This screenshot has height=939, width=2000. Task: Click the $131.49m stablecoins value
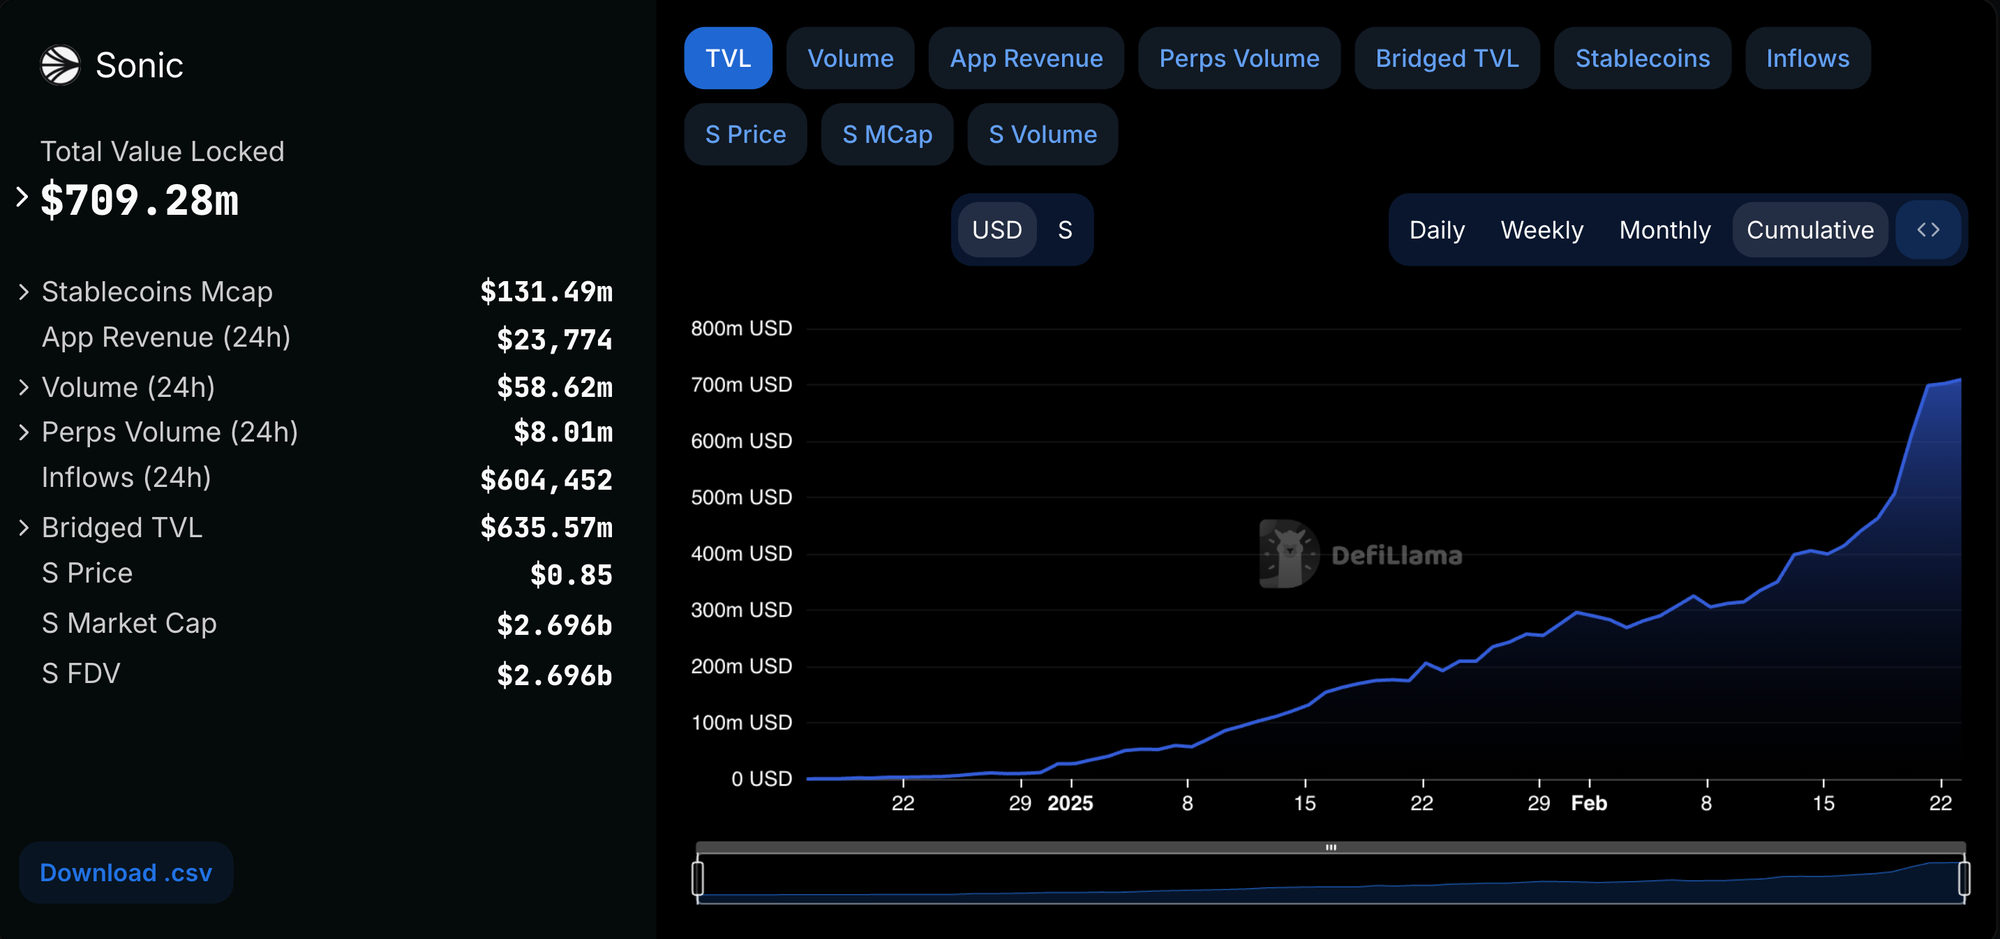[546, 292]
